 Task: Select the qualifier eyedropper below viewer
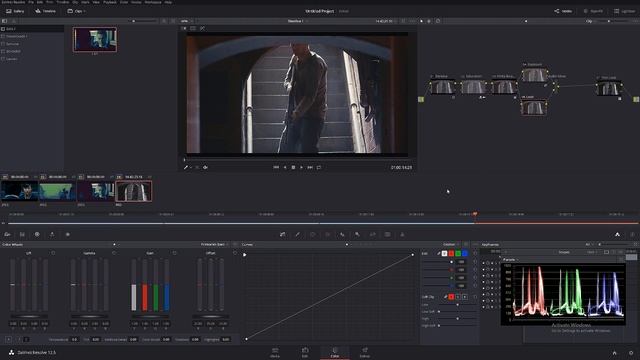coord(186,167)
